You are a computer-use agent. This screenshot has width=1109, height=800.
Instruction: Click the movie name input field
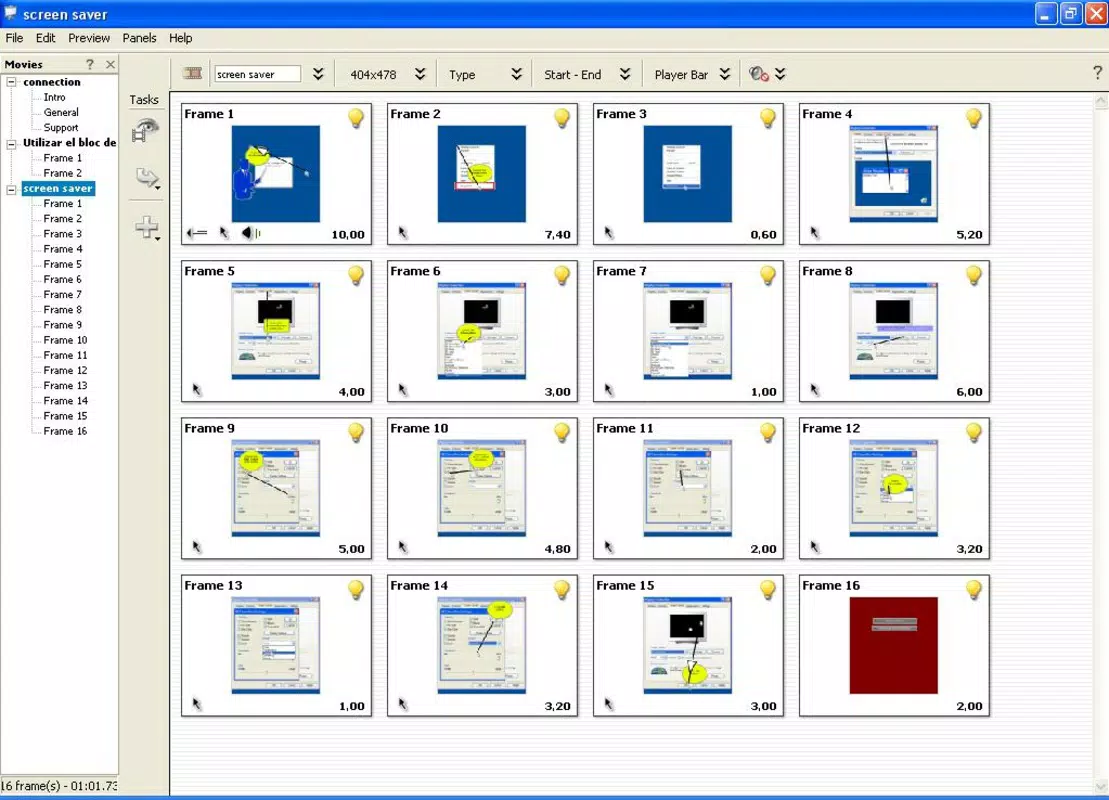tap(257, 74)
